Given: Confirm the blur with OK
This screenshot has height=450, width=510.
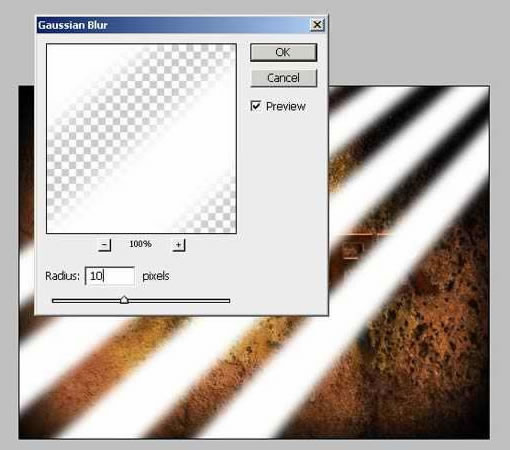Looking at the screenshot, I should tap(283, 52).
